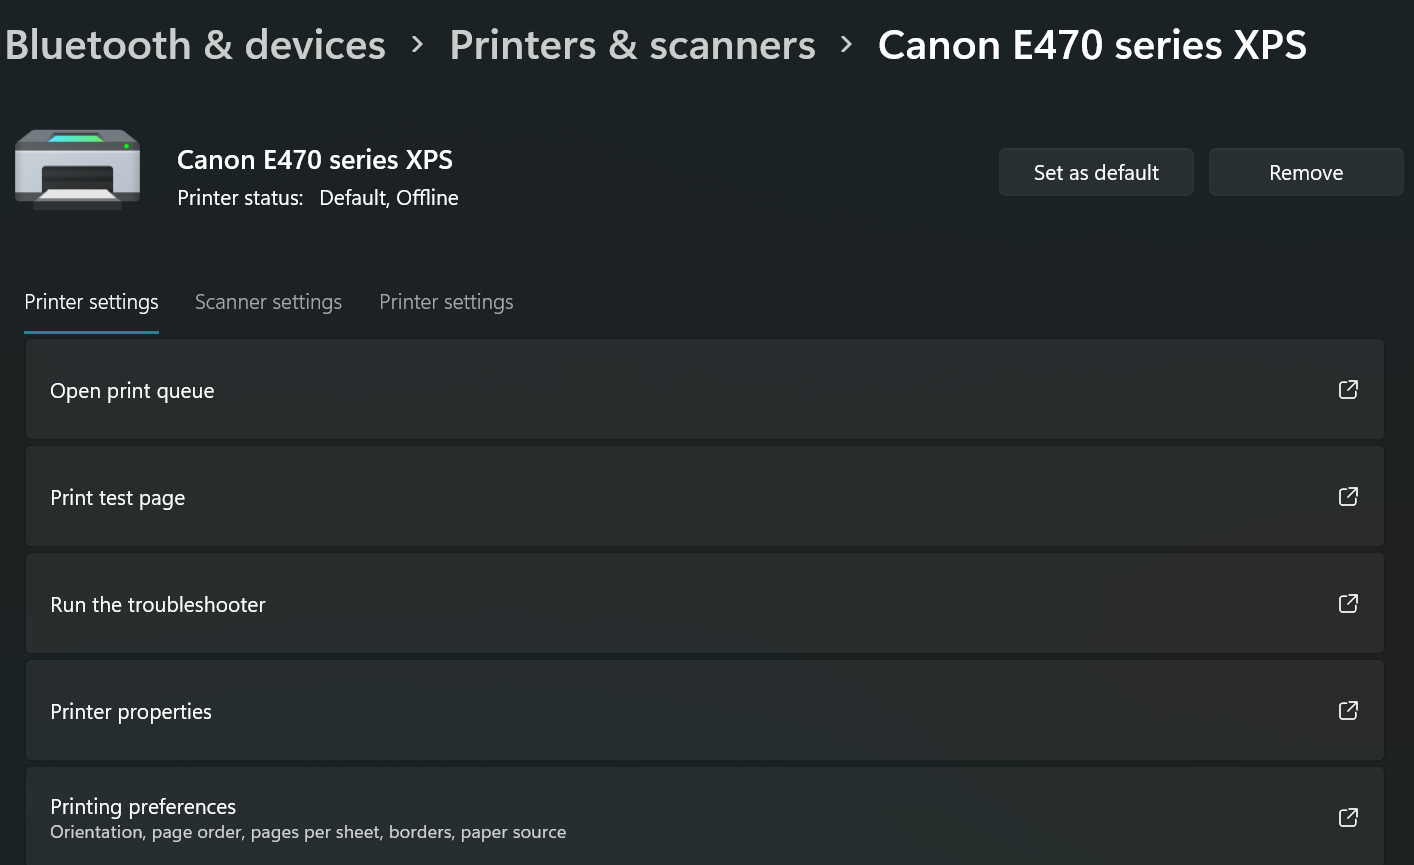Choose the Run the troubleshooter label

pyautogui.click(x=158, y=605)
